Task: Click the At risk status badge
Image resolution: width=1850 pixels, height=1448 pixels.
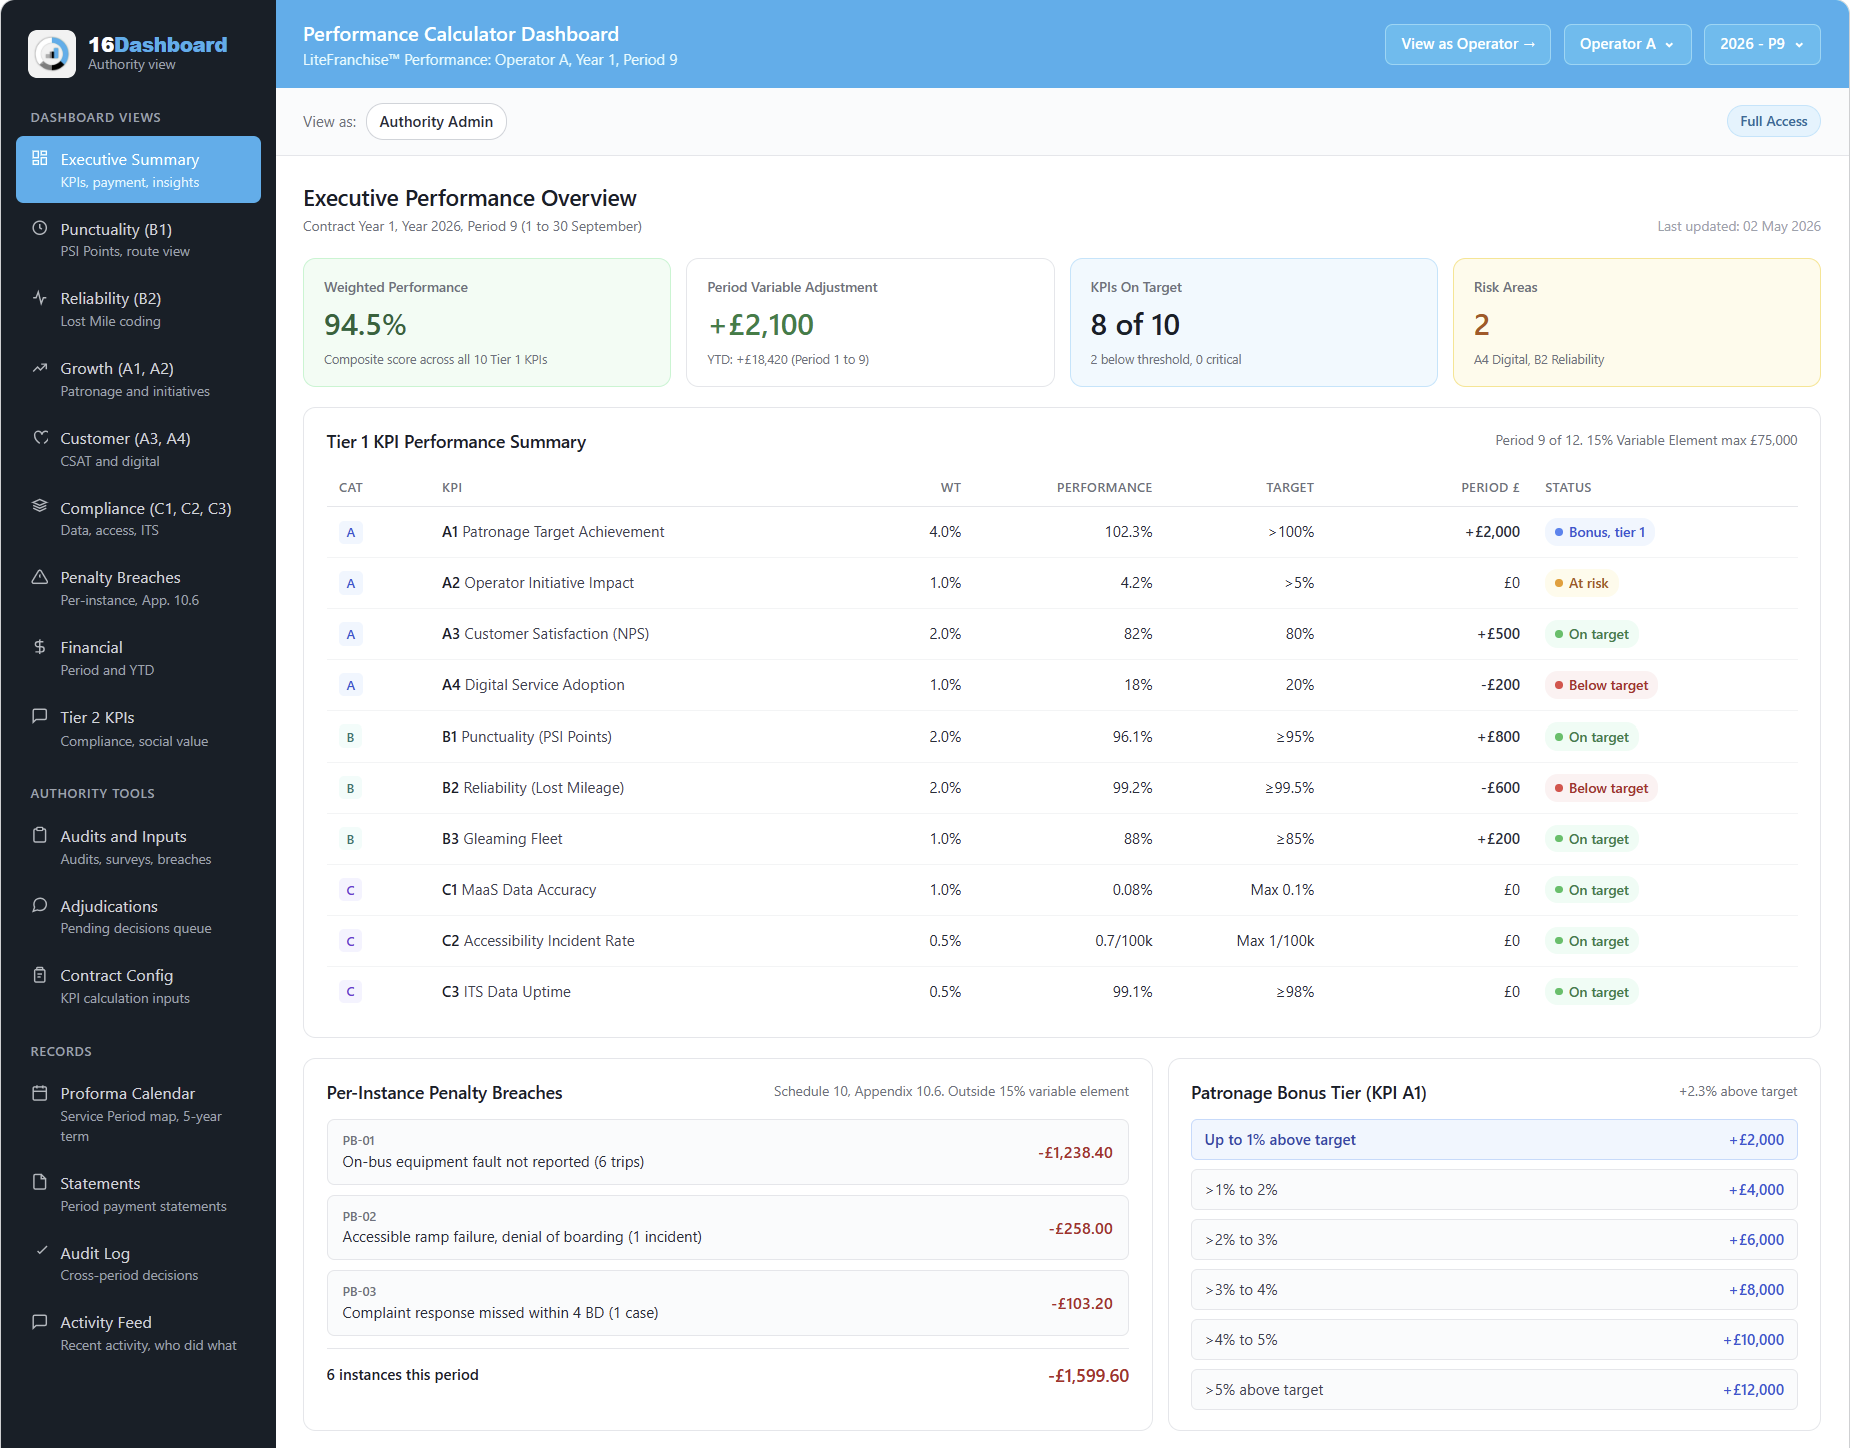Action: (1582, 583)
